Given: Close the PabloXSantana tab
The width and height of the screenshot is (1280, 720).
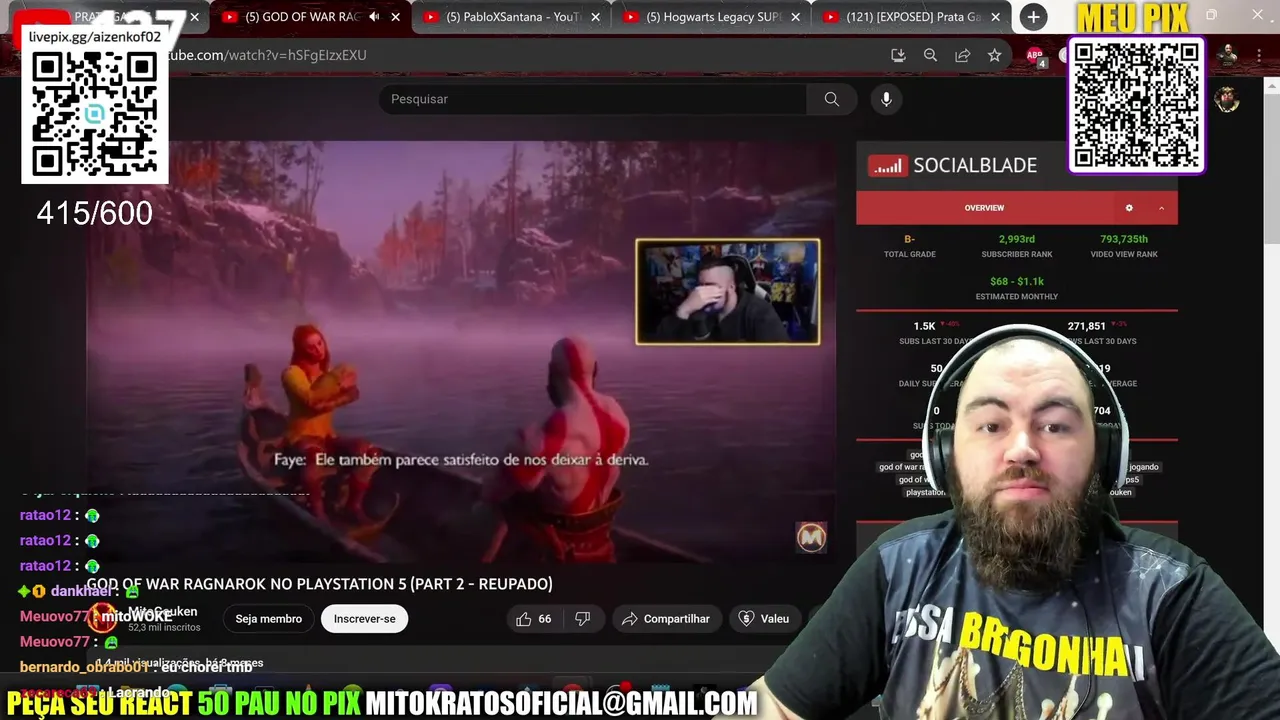Looking at the screenshot, I should [x=596, y=17].
